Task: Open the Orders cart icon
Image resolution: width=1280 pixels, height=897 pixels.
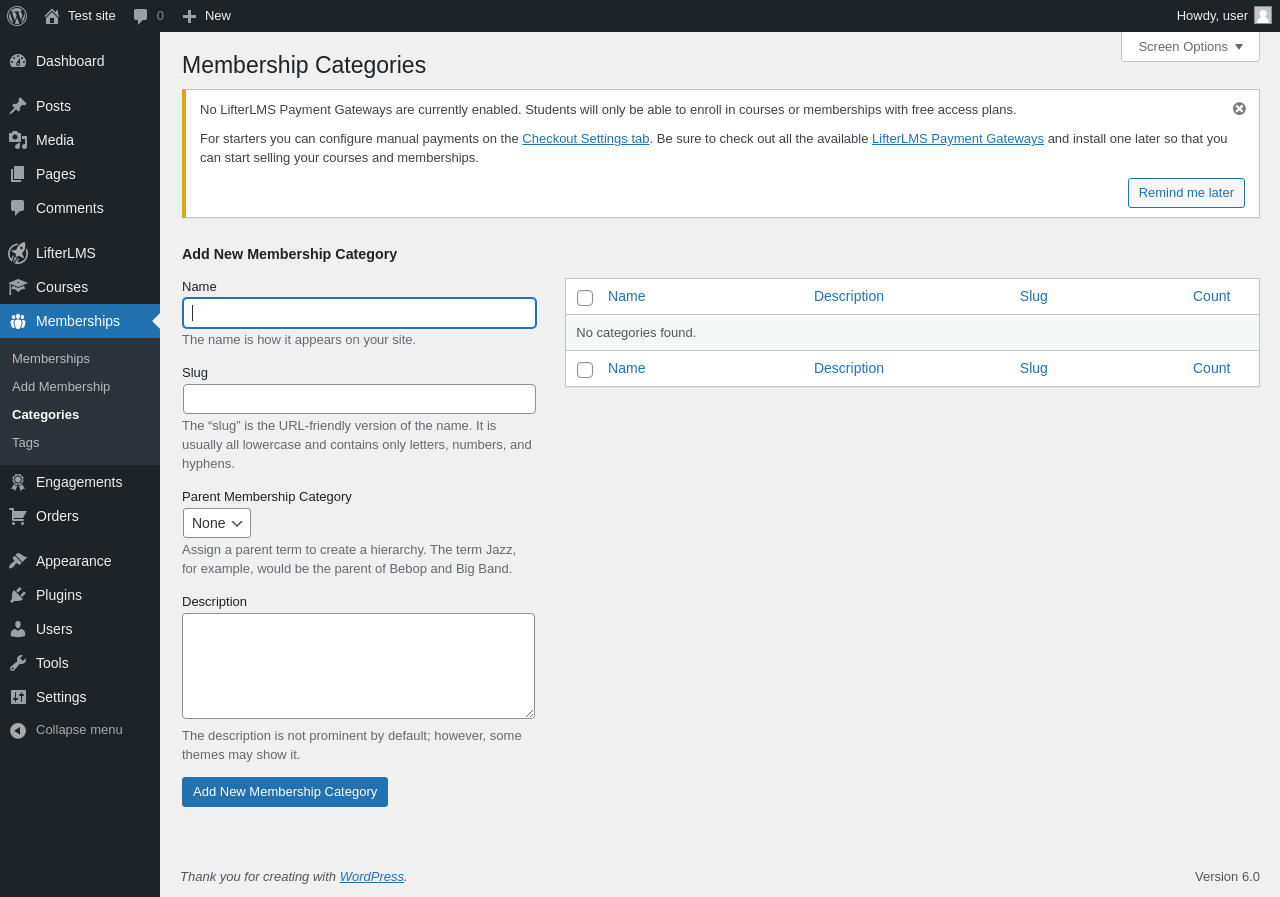Action: click(x=18, y=516)
